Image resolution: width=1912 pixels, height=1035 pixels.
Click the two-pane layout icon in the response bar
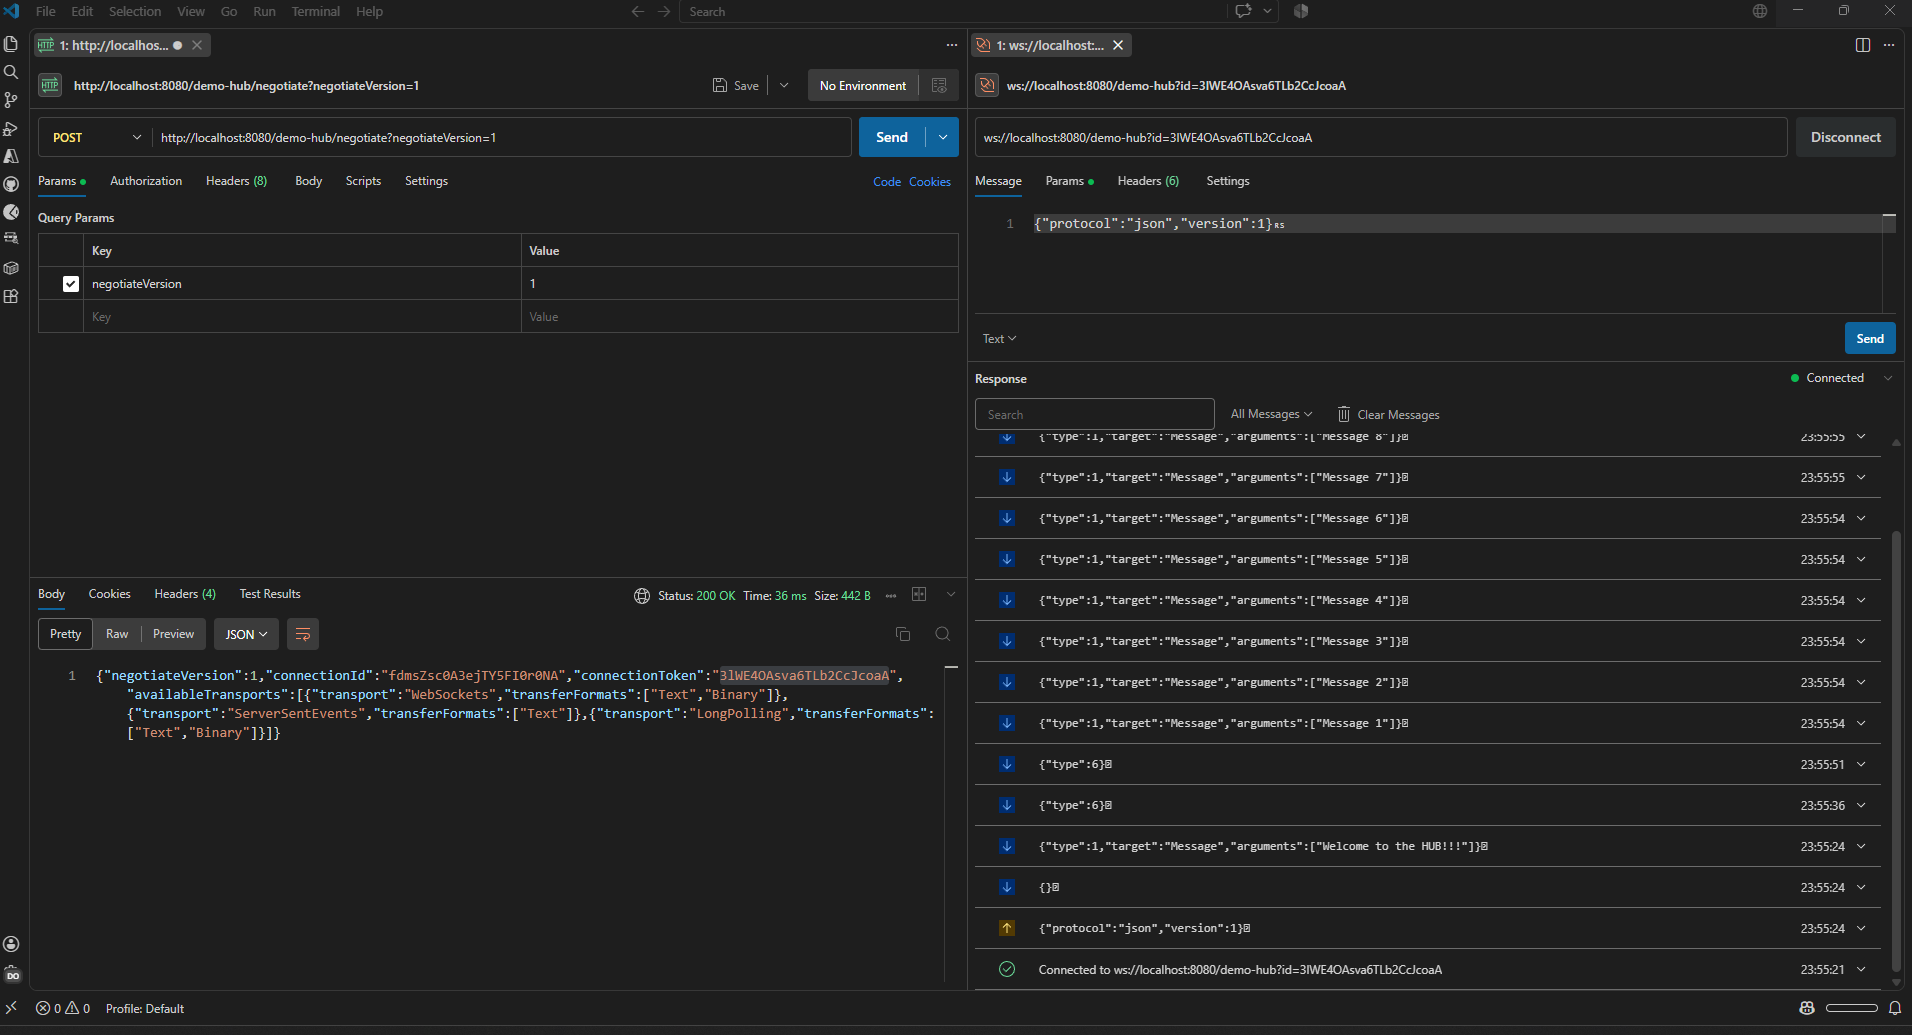pyautogui.click(x=919, y=594)
